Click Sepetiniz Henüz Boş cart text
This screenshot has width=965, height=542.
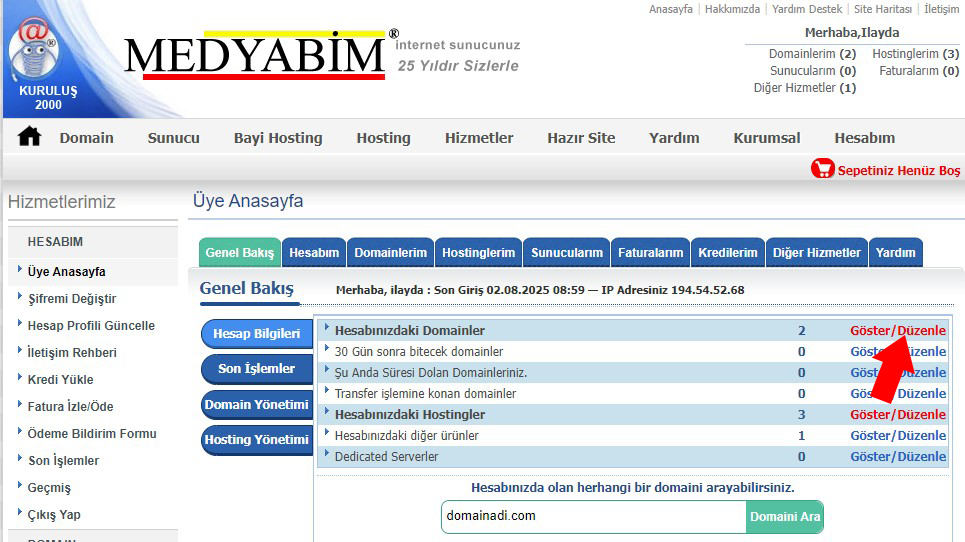[x=899, y=170]
